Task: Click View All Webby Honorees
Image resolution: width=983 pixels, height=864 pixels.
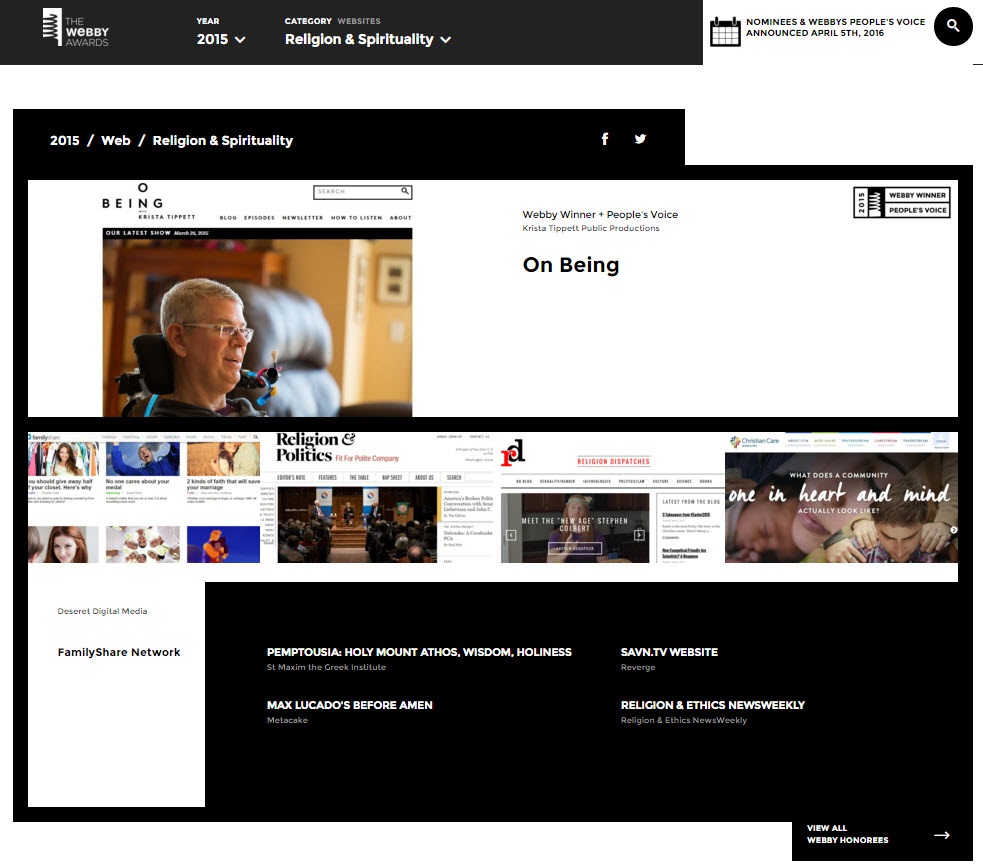Action: point(847,834)
